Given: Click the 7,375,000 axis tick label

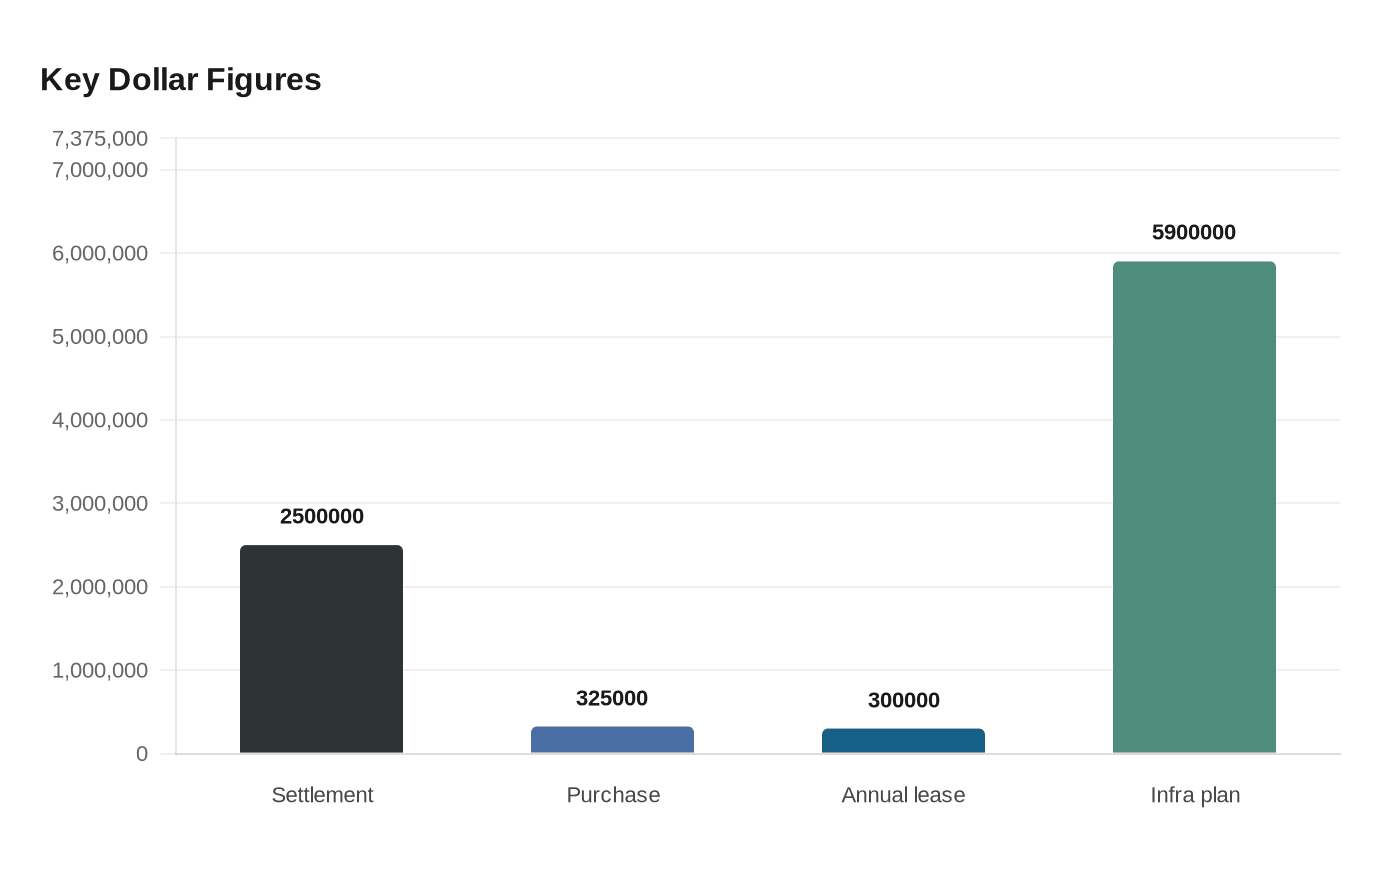Looking at the screenshot, I should click(x=100, y=138).
